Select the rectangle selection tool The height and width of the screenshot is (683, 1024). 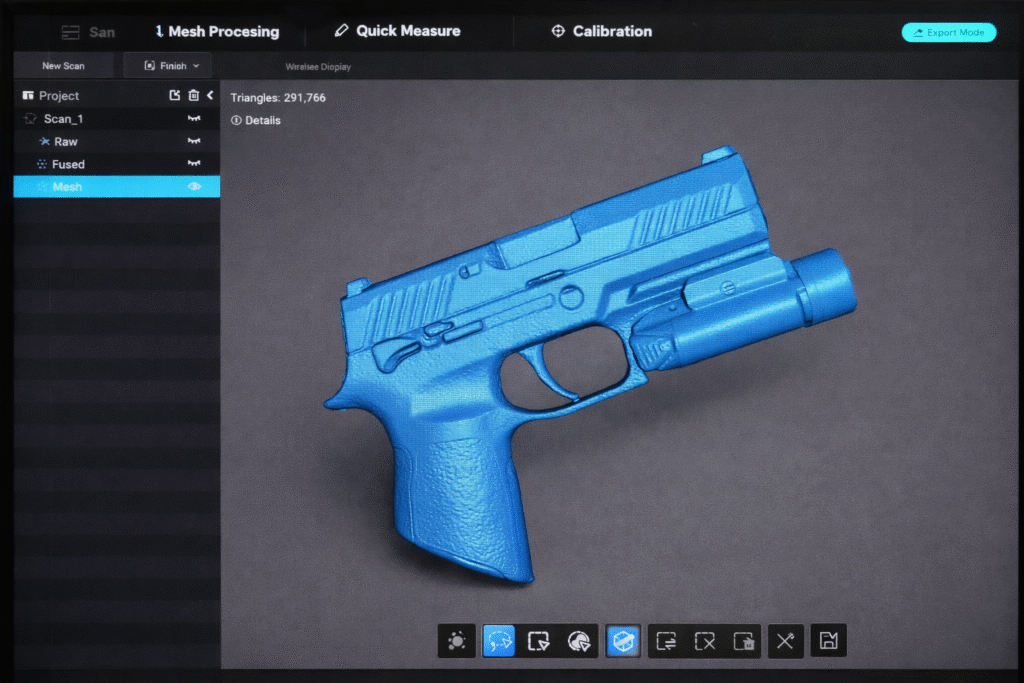[539, 641]
